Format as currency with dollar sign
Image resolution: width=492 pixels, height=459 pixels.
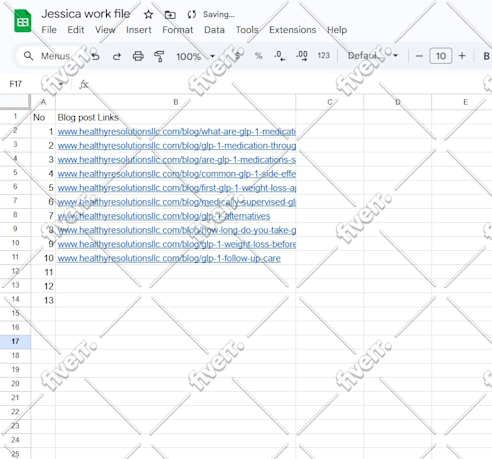point(237,56)
